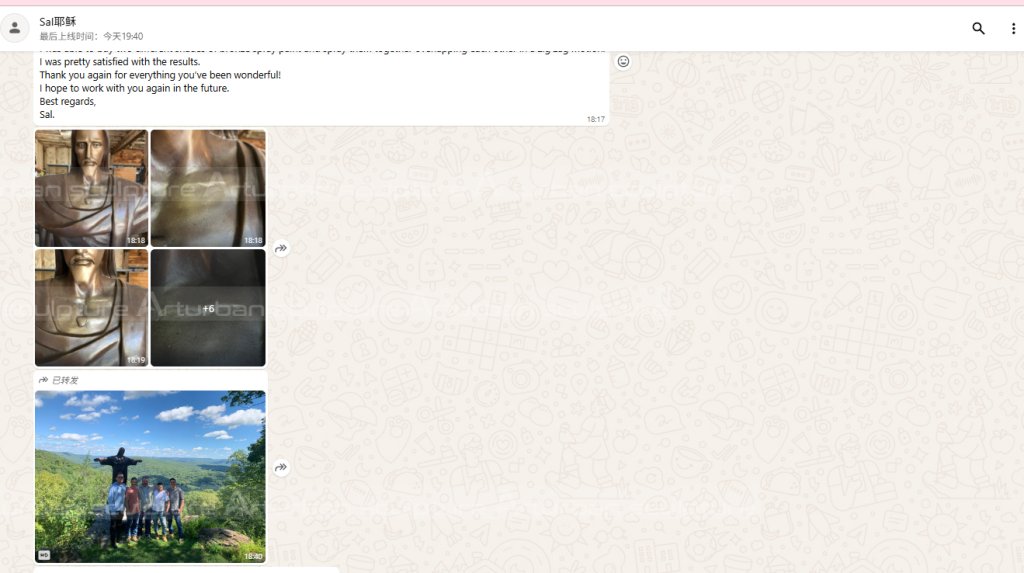Forward the statue photo album
Image resolution: width=1024 pixels, height=573 pixels.
(x=281, y=248)
